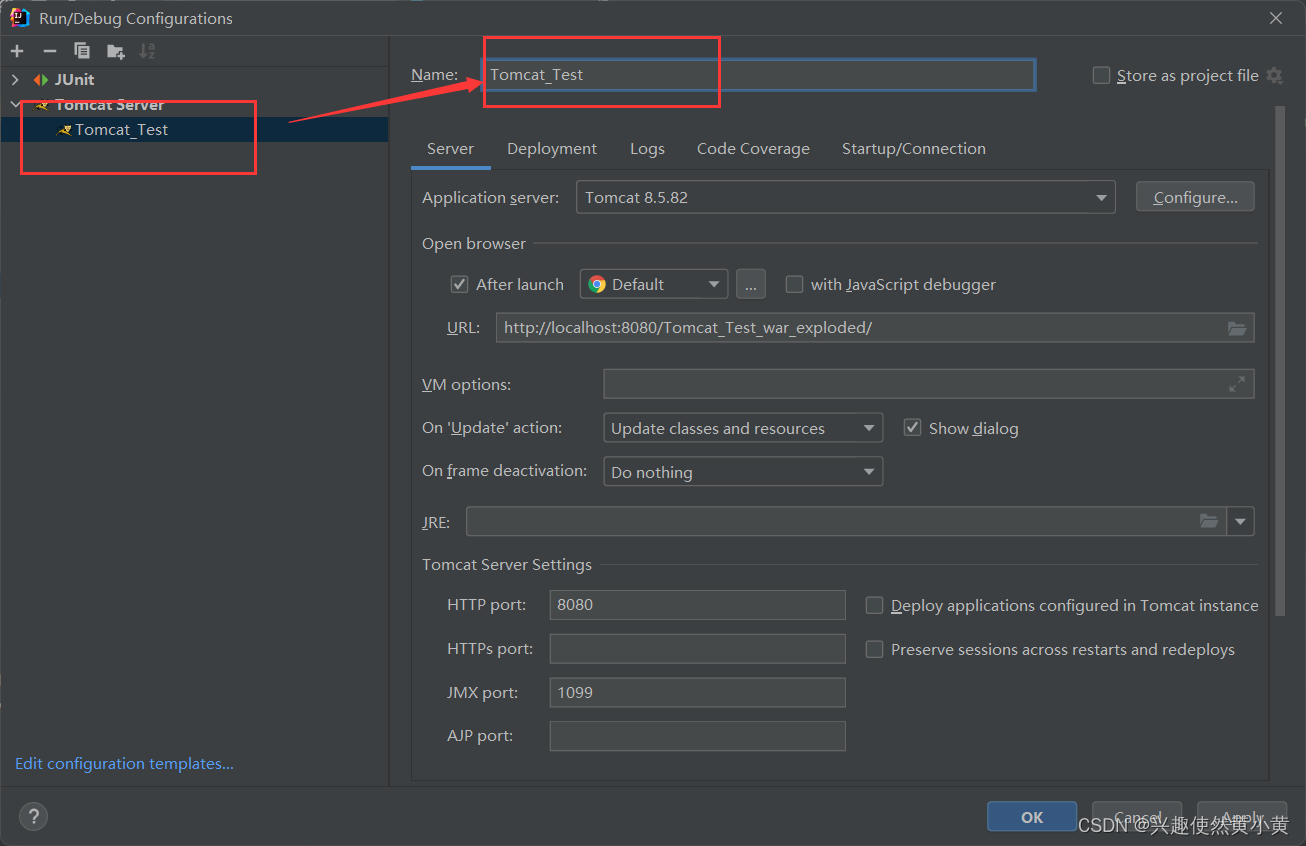The height and width of the screenshot is (846, 1306).
Task: Click the Sort Configurations alphabetically icon
Action: pos(147,51)
